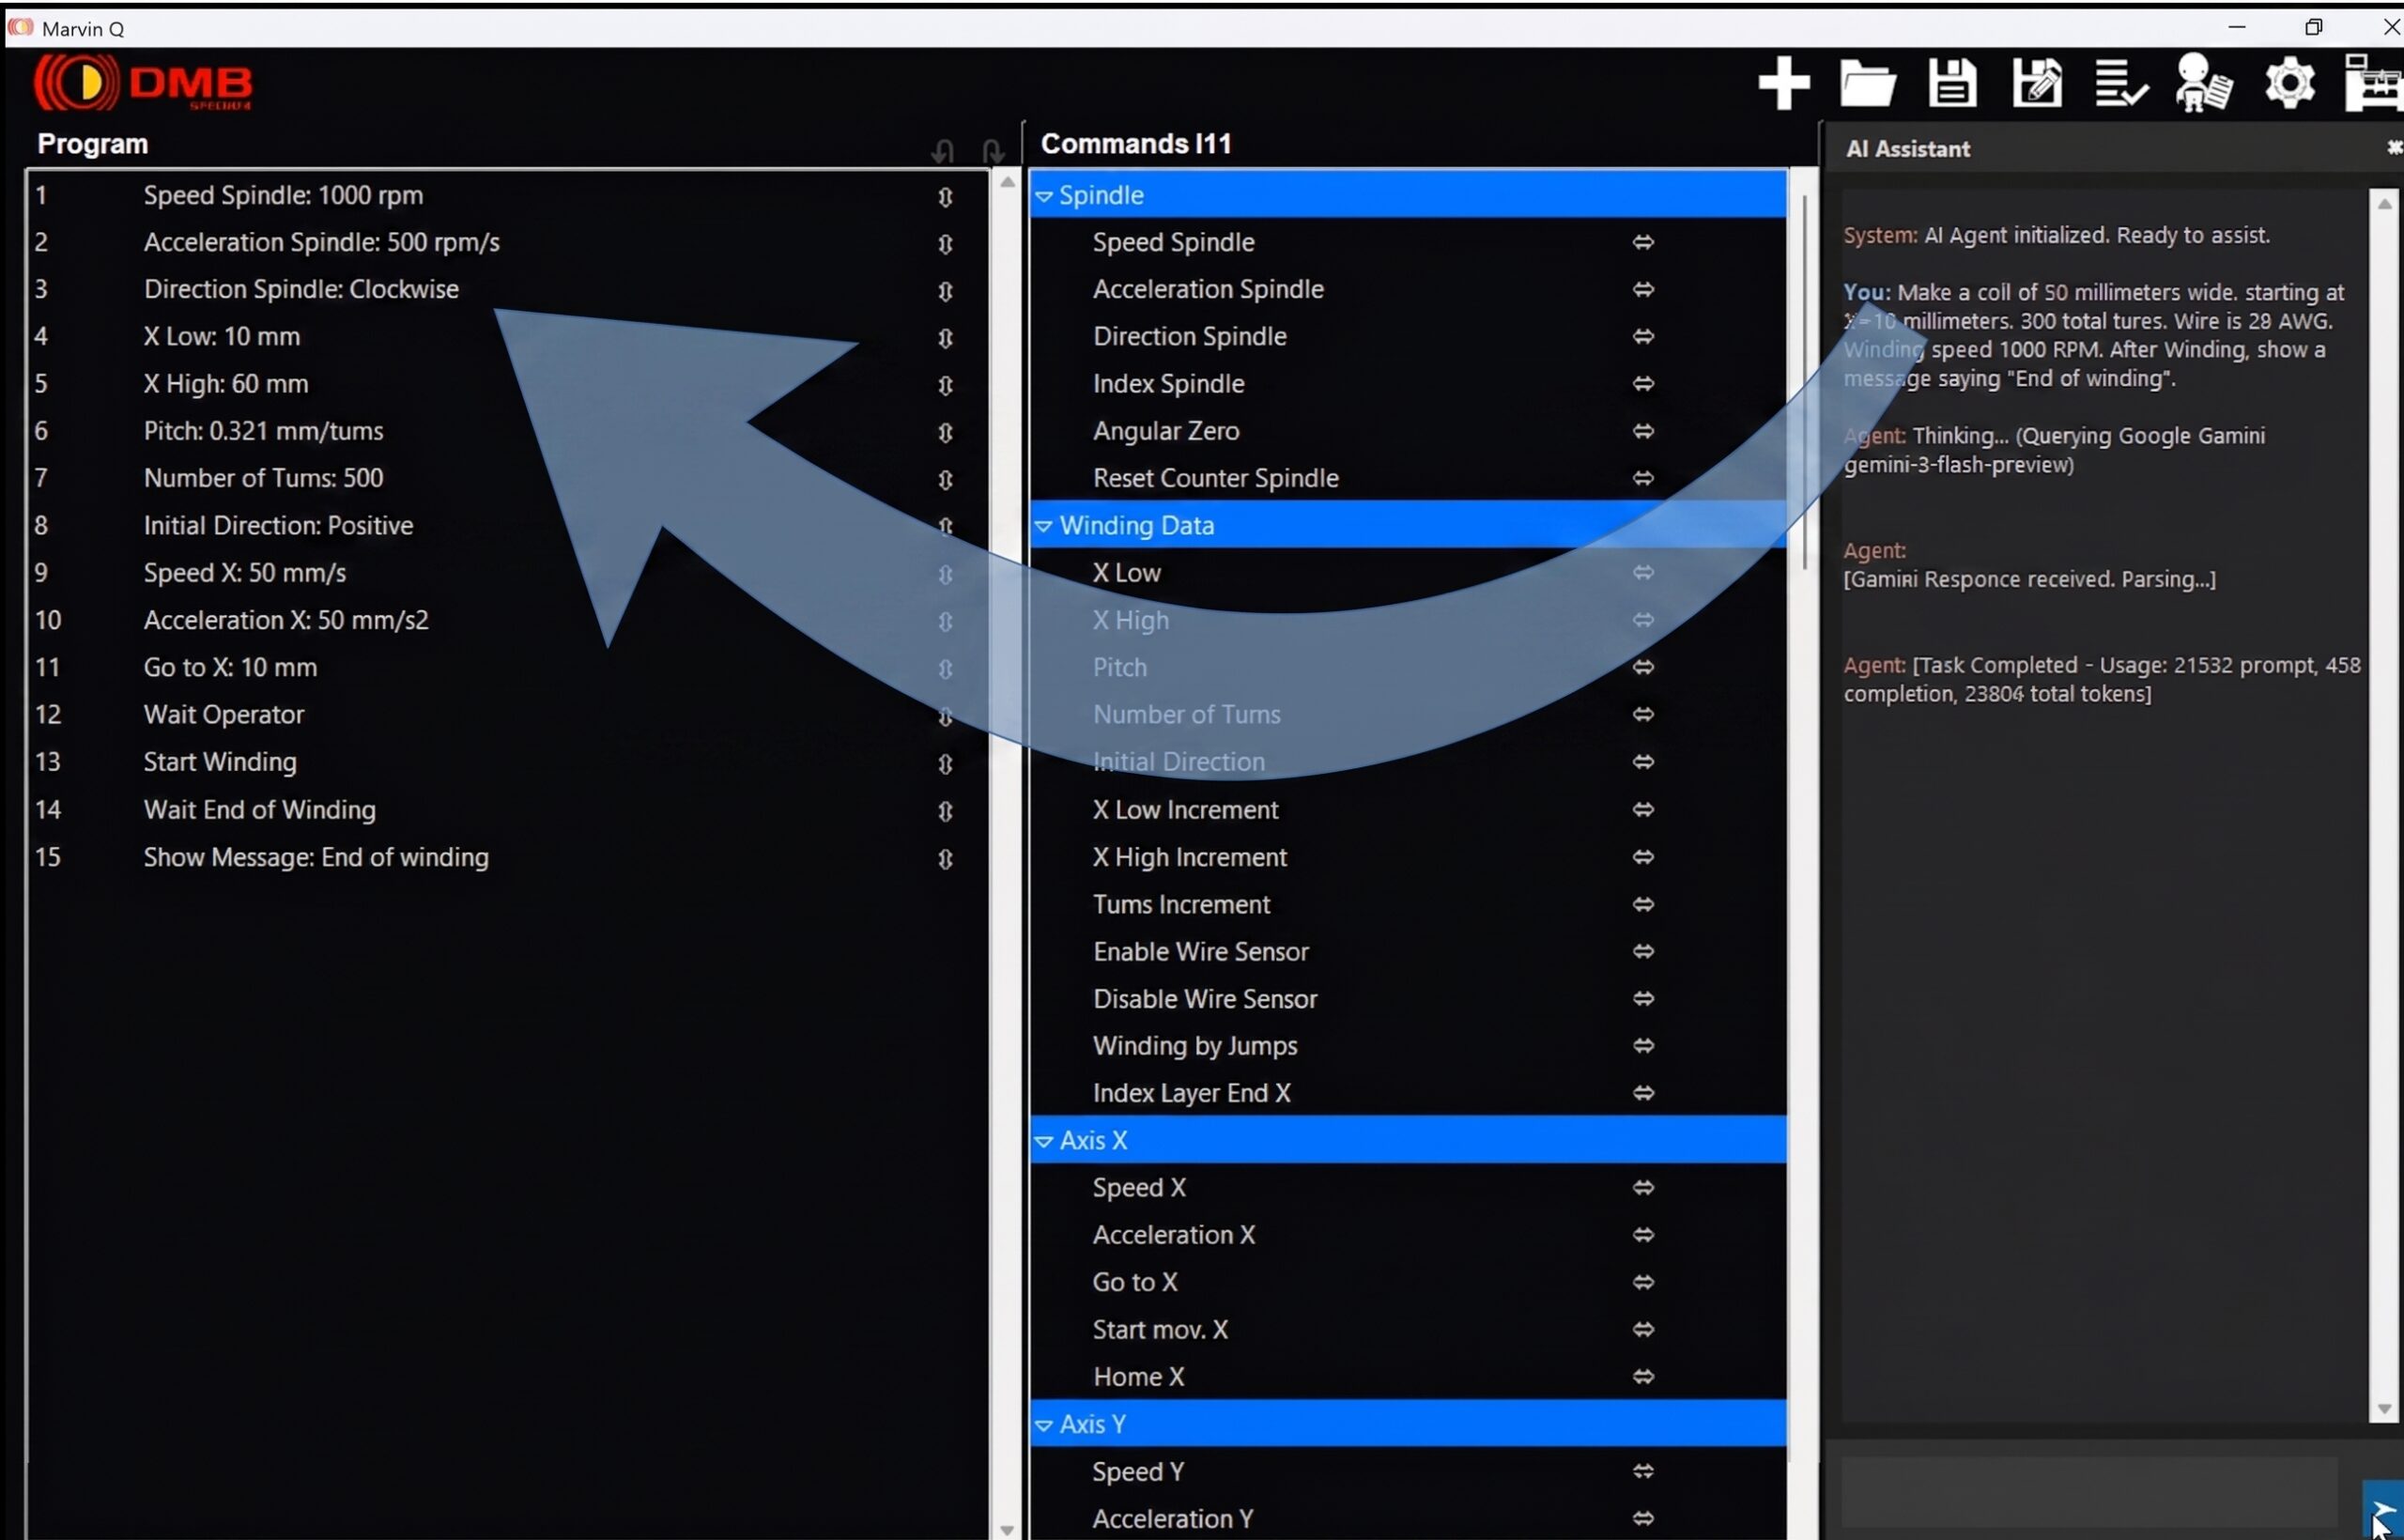The height and width of the screenshot is (1540, 2404).
Task: Collapse the Axis X command group
Action: pyautogui.click(x=1043, y=1141)
